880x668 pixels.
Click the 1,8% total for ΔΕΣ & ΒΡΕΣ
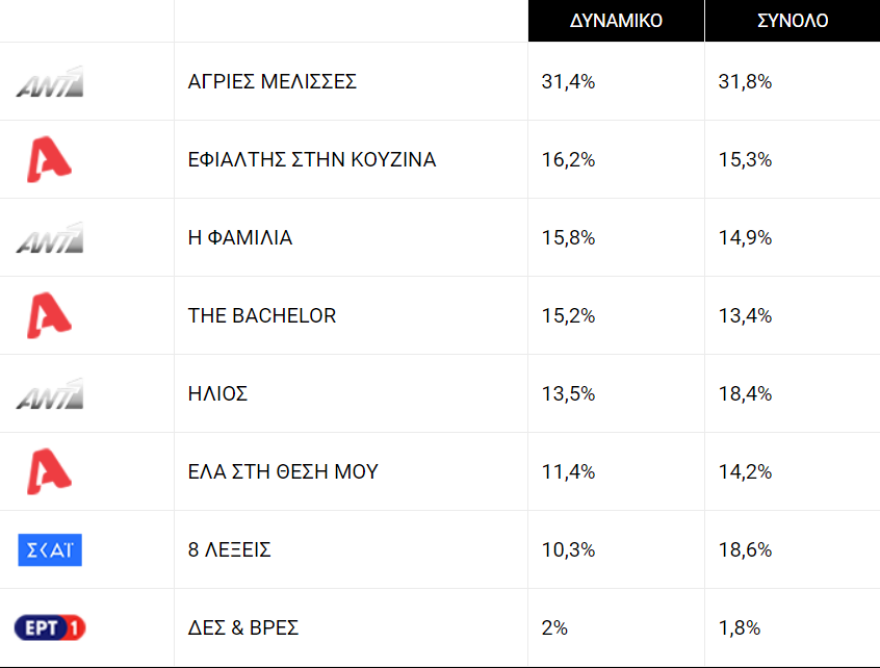[740, 628]
